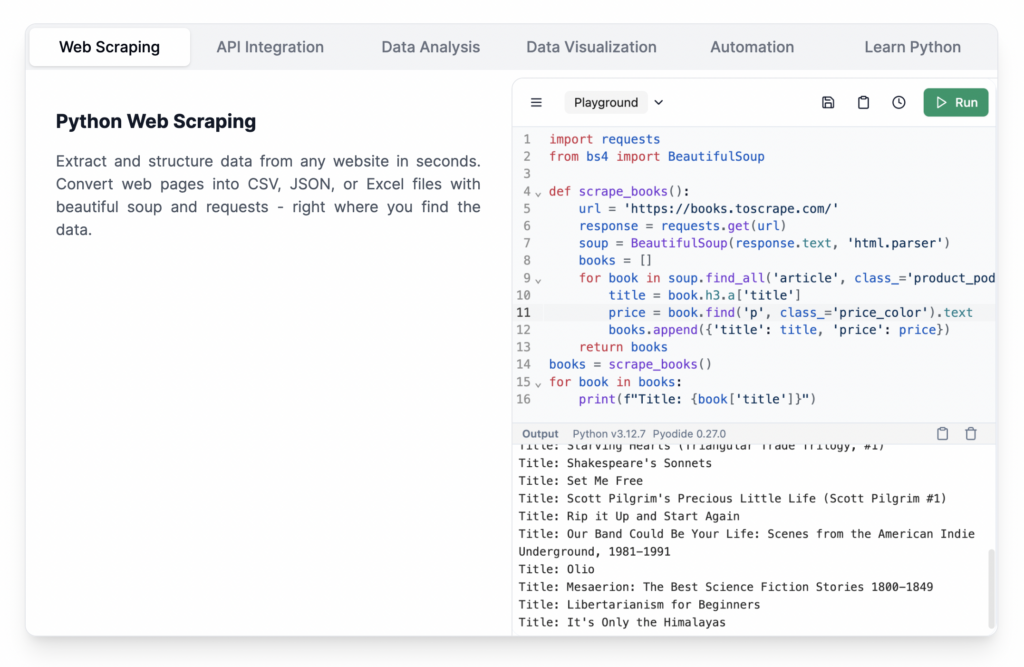The width and height of the screenshot is (1024, 667).
Task: Go to the Learn Python tab
Action: point(912,47)
